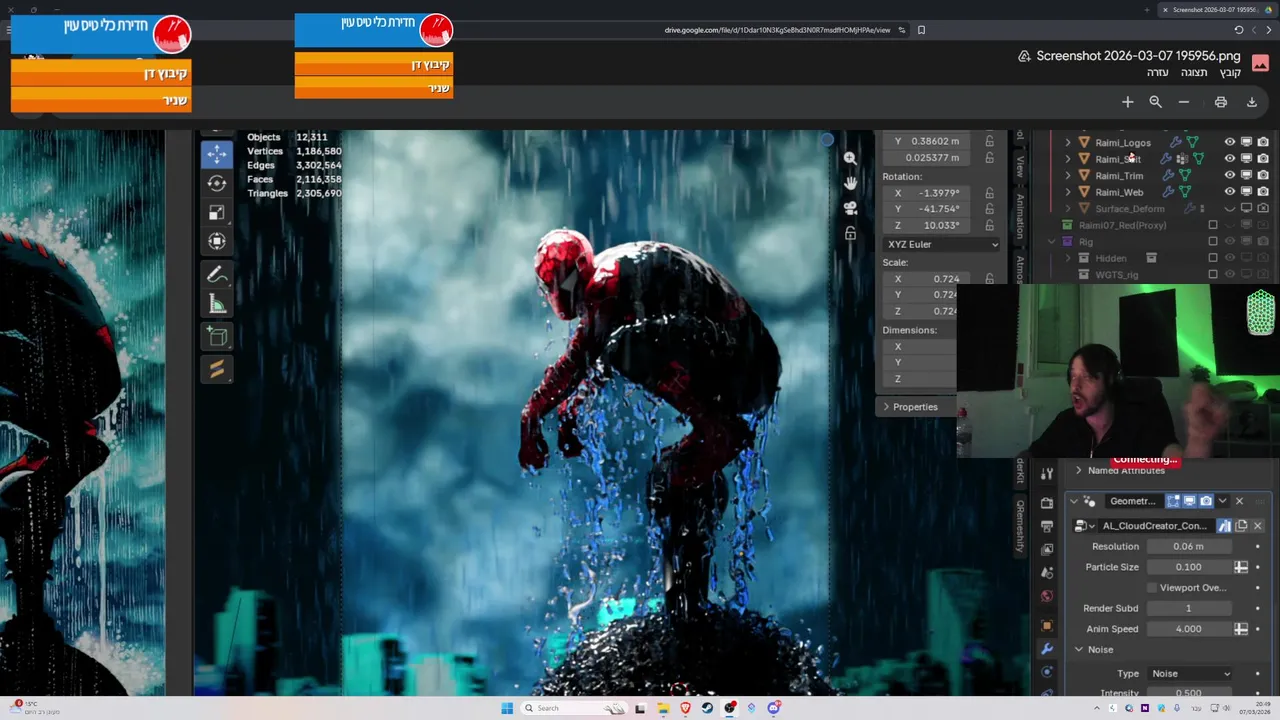Select the Transform tool in Blender toolbar
Image resolution: width=1280 pixels, height=720 pixels.
point(217,241)
